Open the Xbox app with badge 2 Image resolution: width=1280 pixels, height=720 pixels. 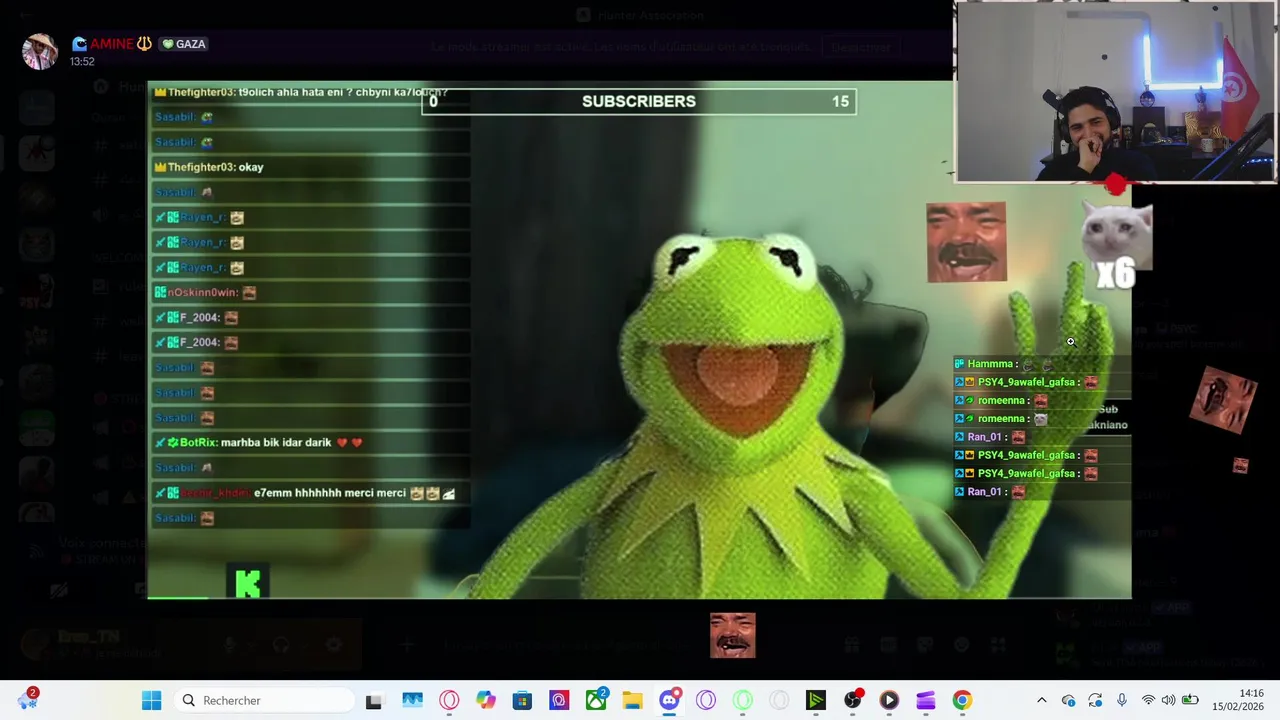click(596, 700)
